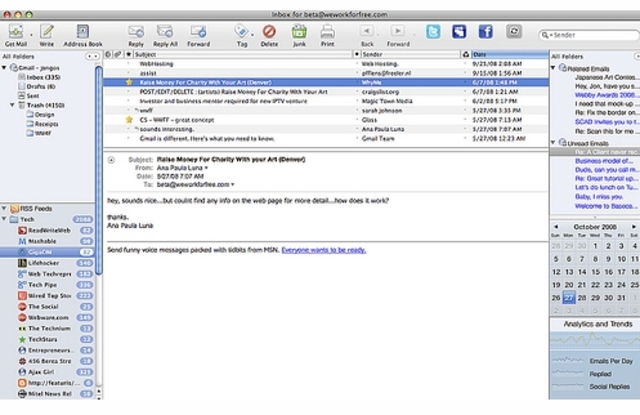Open Baby, I miss you unread email
The height and width of the screenshot is (415, 640).
(x=599, y=197)
